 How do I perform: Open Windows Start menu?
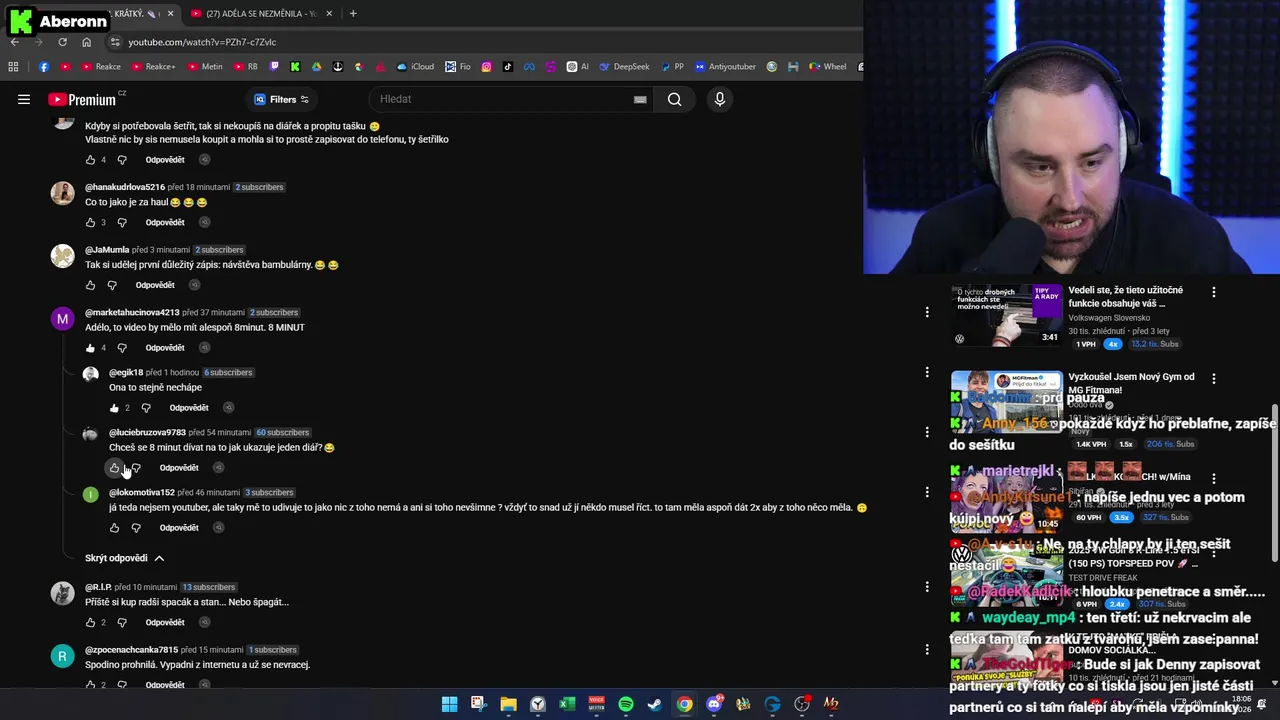[x=450, y=704]
